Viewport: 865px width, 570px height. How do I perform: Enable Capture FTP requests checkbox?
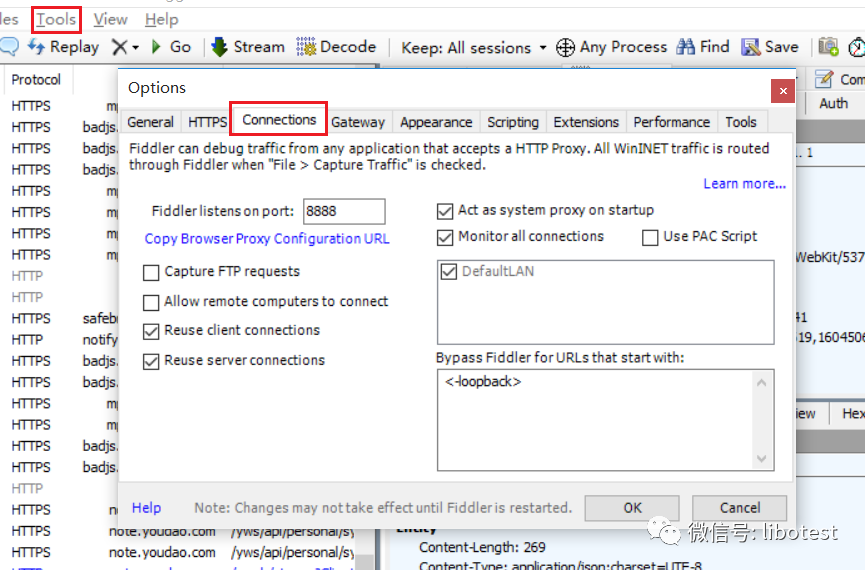(151, 273)
